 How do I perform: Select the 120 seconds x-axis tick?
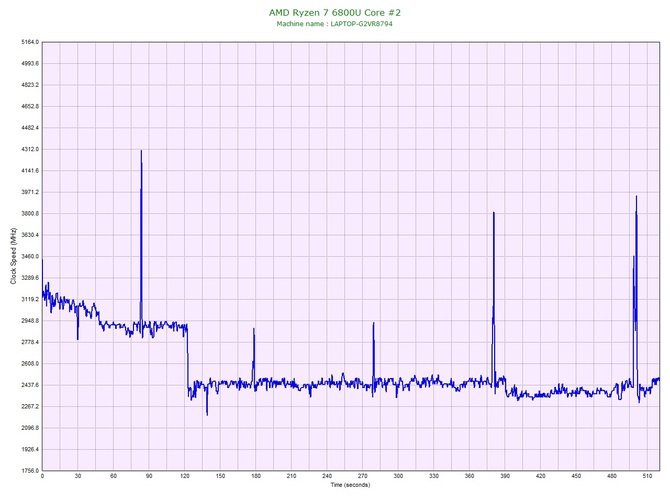(x=185, y=476)
